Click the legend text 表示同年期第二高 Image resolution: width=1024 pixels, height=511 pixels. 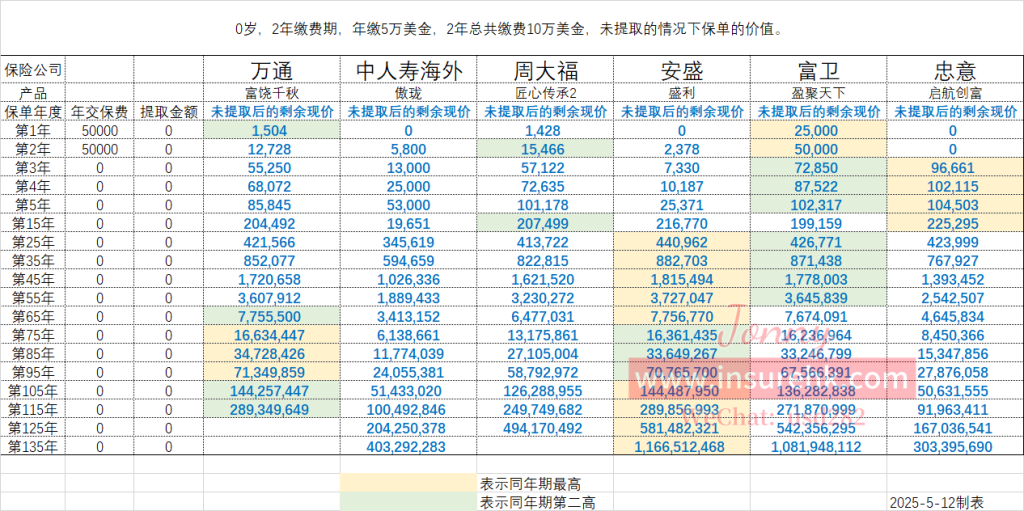(x=537, y=503)
